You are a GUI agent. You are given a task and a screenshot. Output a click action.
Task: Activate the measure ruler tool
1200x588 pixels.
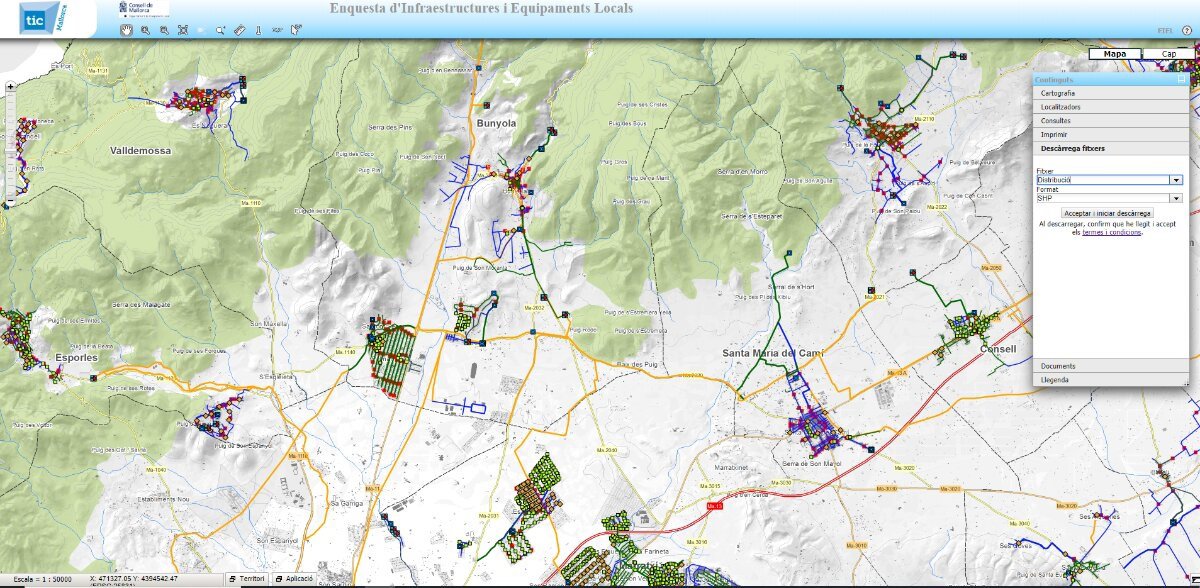click(239, 30)
